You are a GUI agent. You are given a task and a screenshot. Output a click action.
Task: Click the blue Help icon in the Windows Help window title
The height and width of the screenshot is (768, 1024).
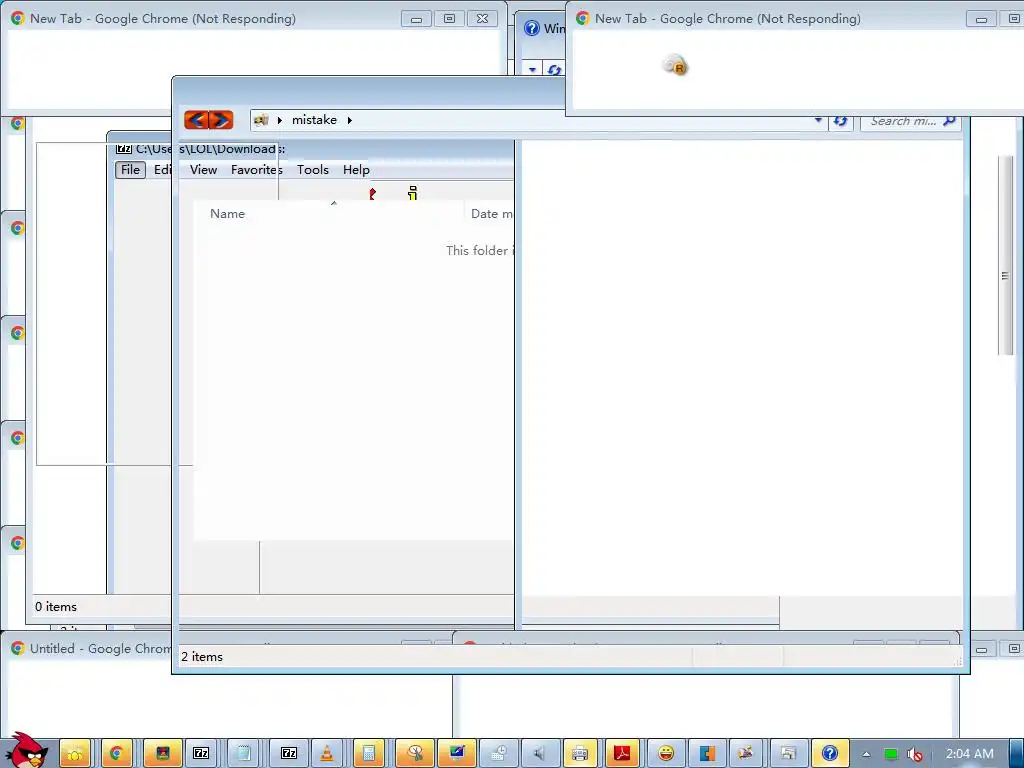tap(532, 28)
